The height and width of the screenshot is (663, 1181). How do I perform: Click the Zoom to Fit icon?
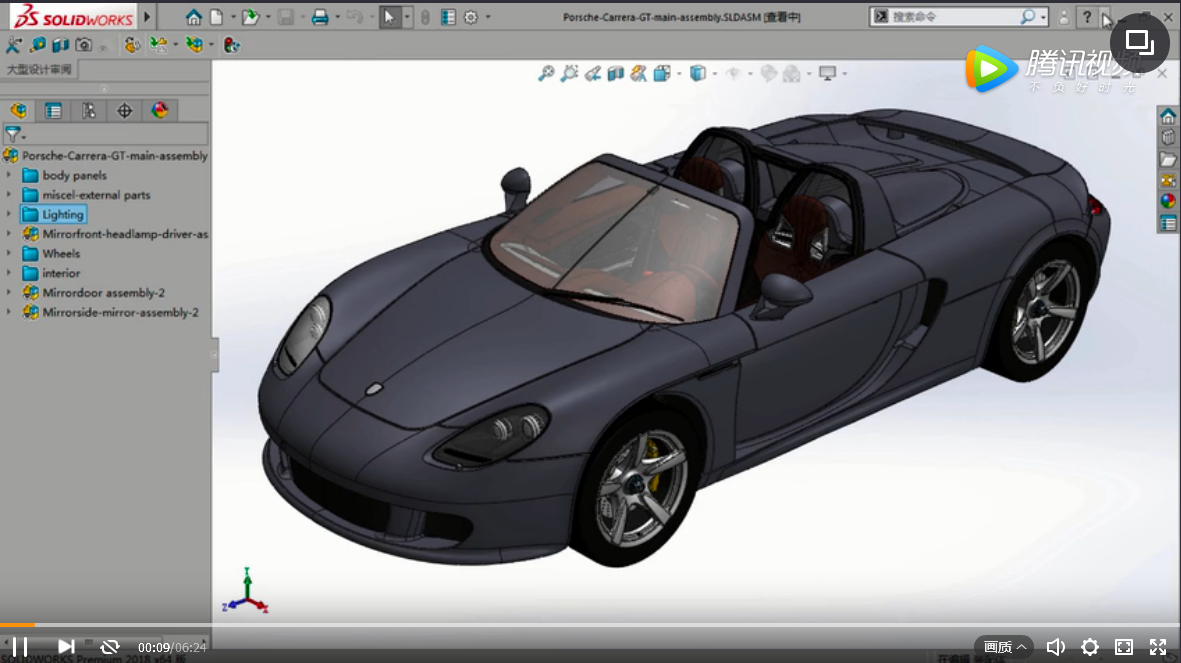pos(546,73)
